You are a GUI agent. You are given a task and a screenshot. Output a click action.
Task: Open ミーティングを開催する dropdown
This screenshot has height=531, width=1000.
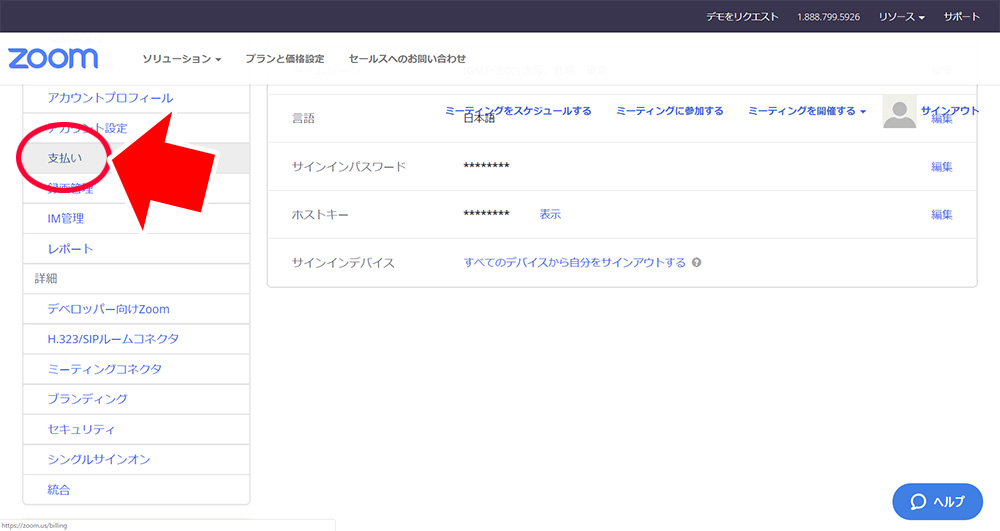806,111
